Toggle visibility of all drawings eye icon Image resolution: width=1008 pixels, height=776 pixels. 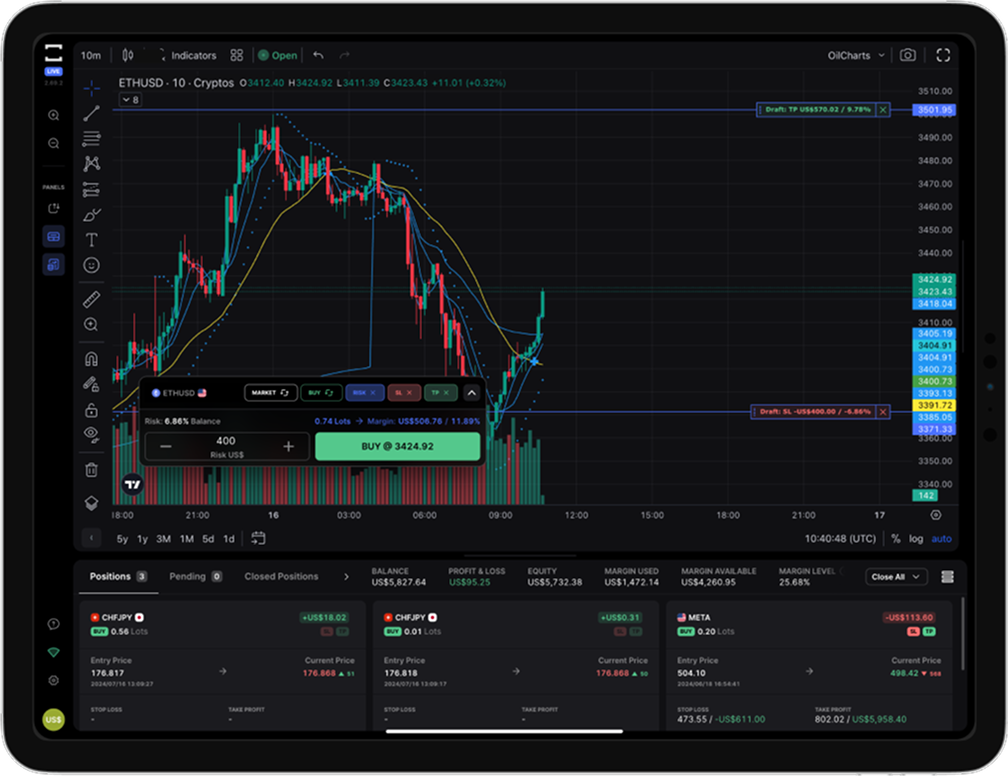pyautogui.click(x=92, y=434)
